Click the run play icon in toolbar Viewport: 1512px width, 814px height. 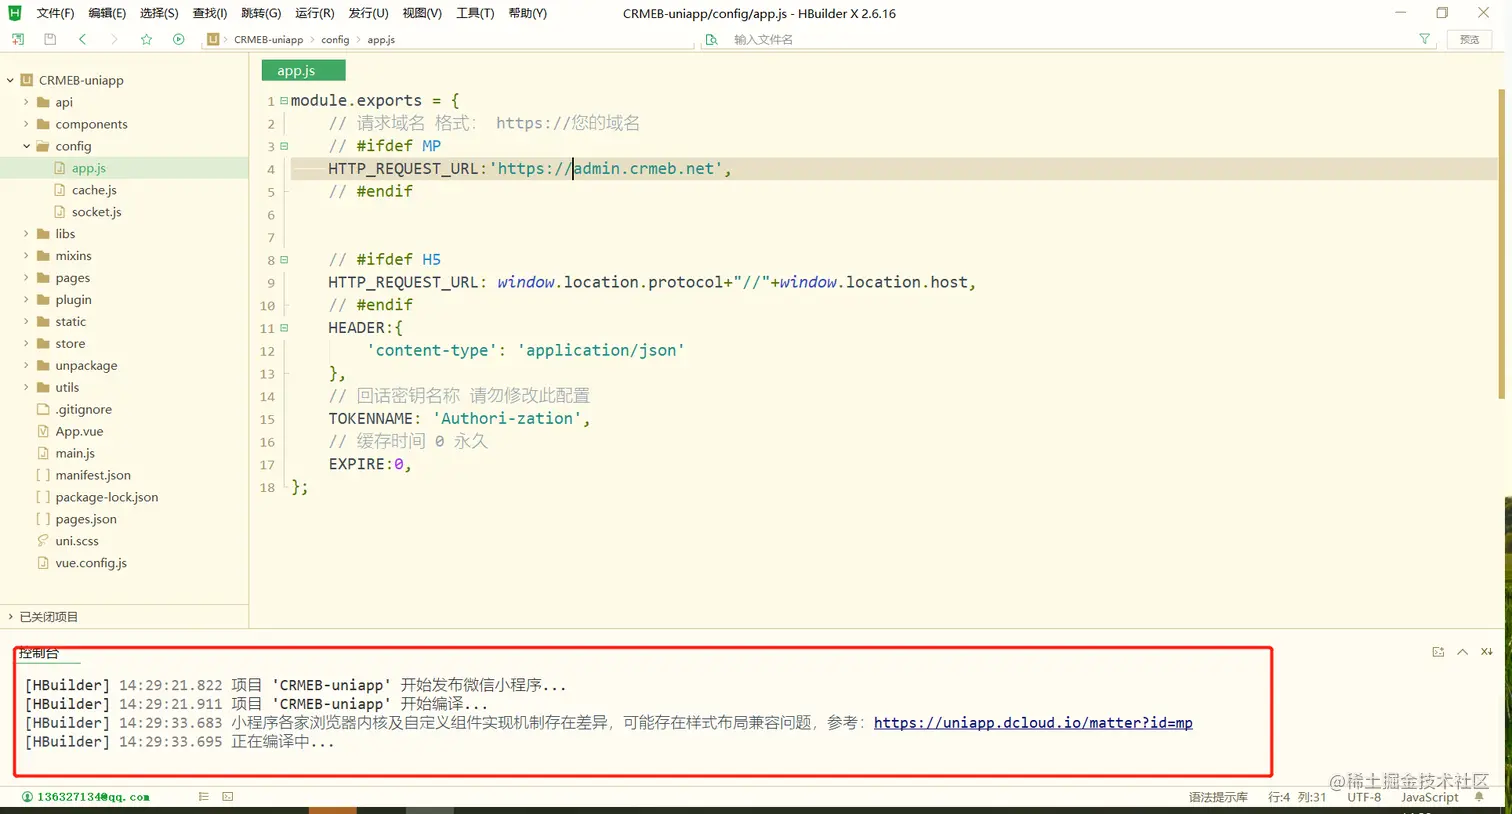[x=178, y=39]
